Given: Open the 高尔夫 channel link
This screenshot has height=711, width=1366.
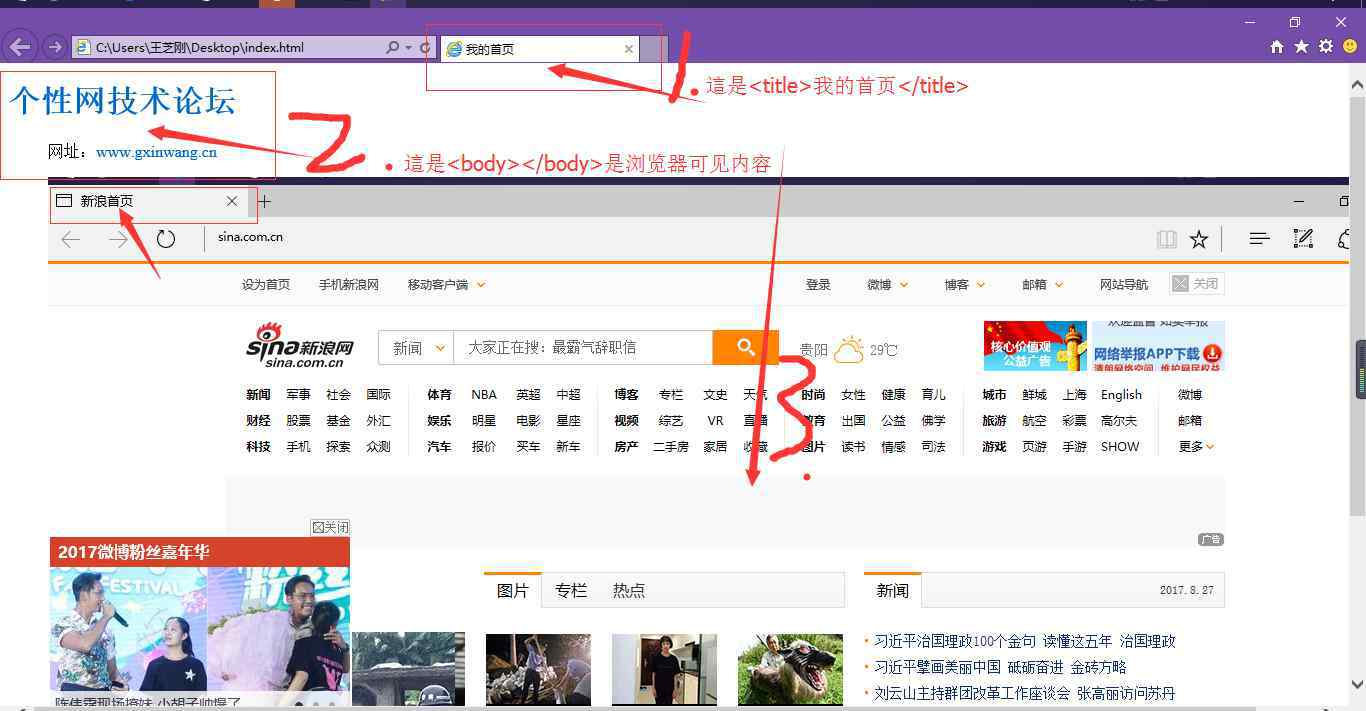Looking at the screenshot, I should click(x=1119, y=420).
